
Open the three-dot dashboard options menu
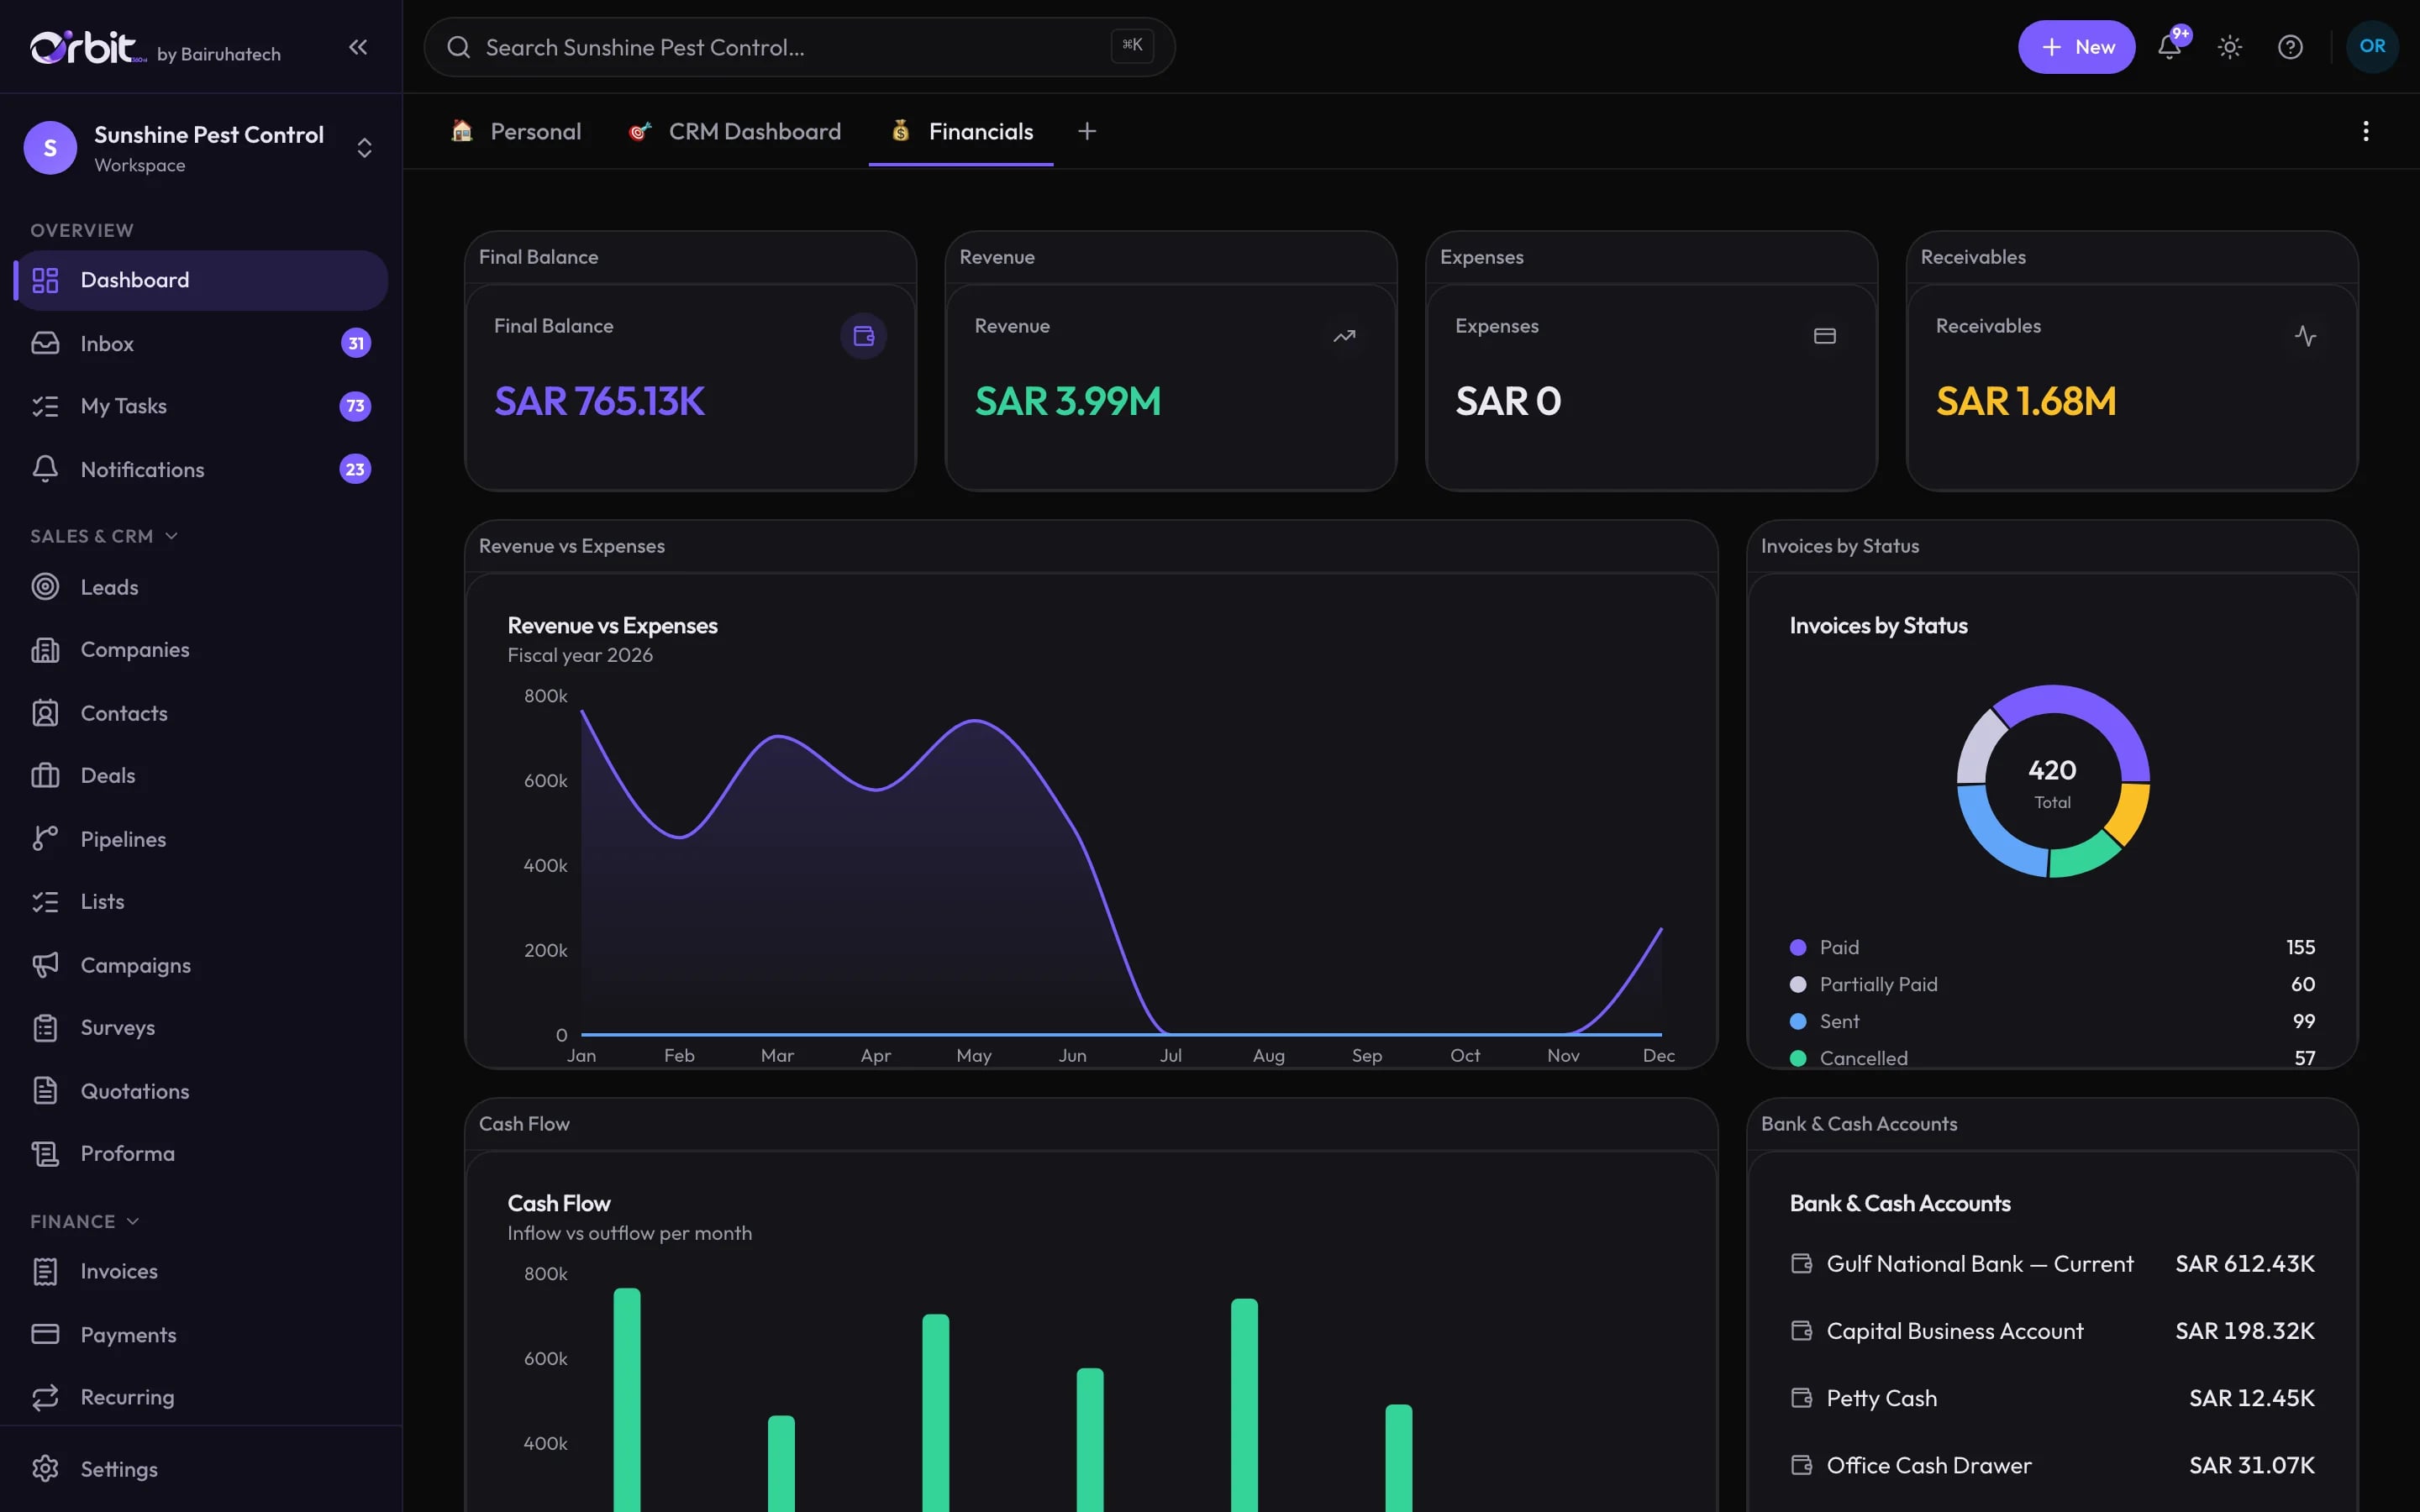point(2365,131)
